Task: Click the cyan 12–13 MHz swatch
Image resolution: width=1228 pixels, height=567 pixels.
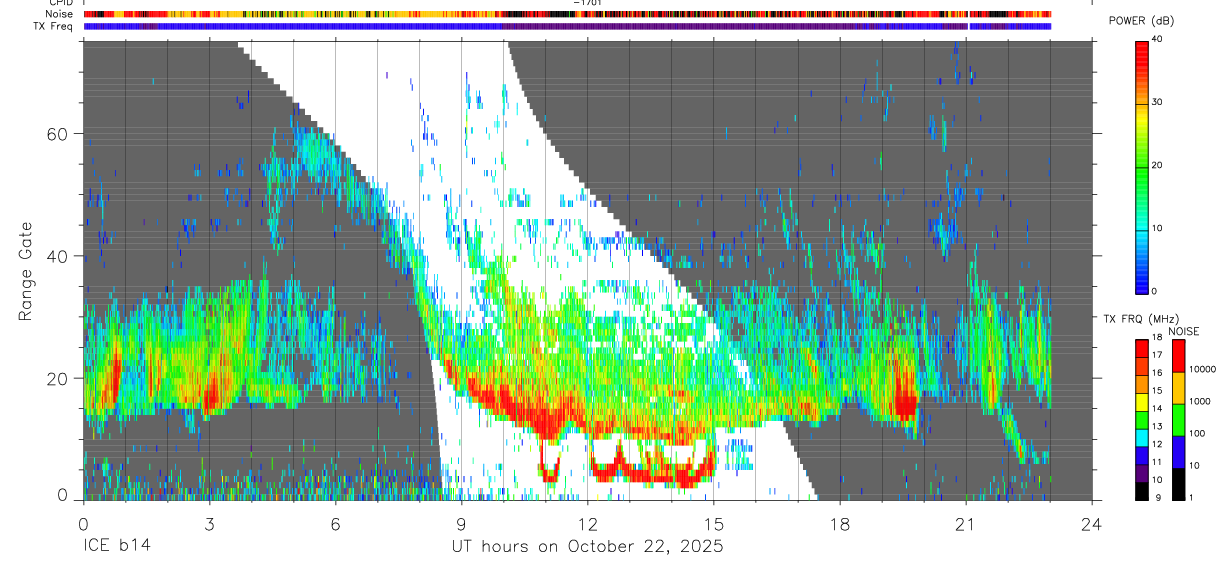Action: 1142,436
